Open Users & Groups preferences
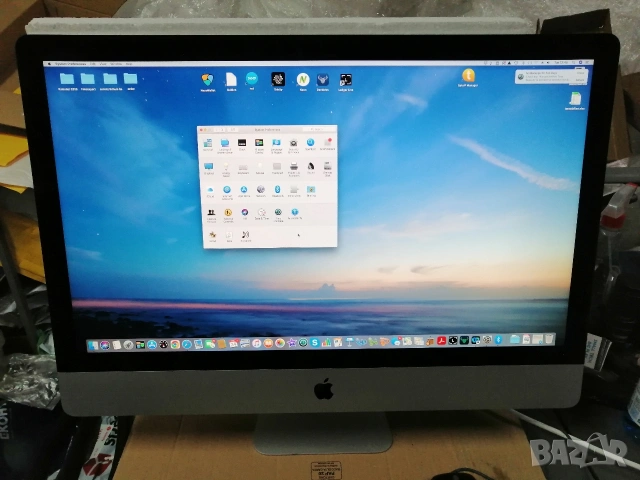640x480 pixels. 211,216
